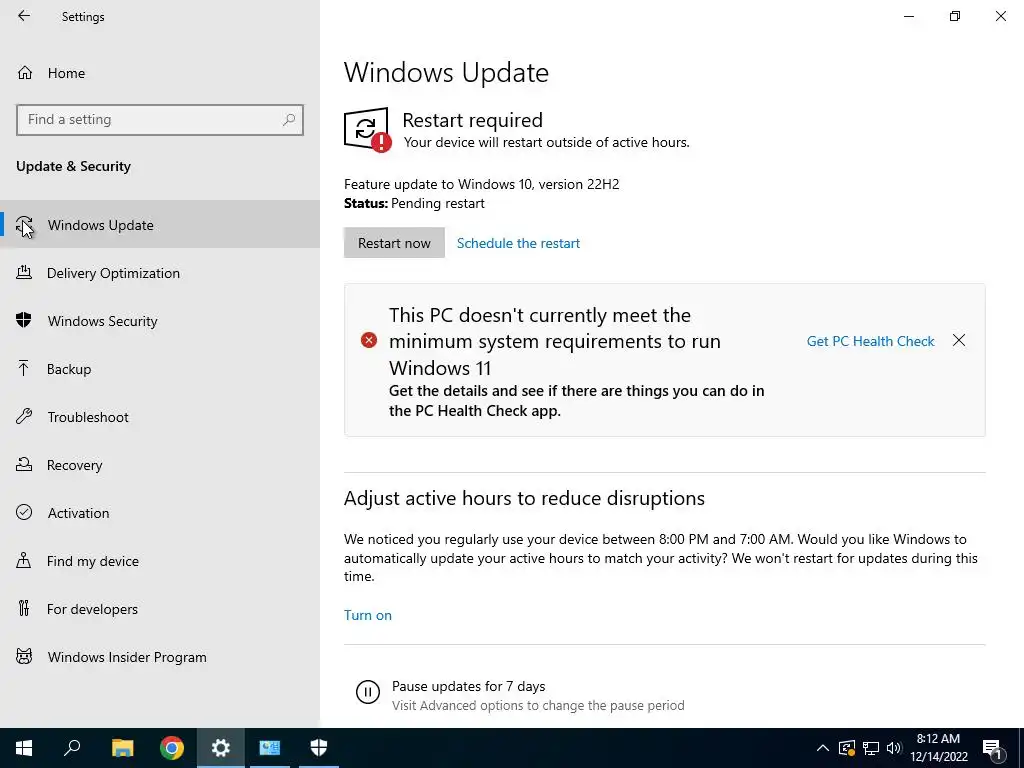
Task: Click the For developers tools icon
Action: tap(24, 608)
